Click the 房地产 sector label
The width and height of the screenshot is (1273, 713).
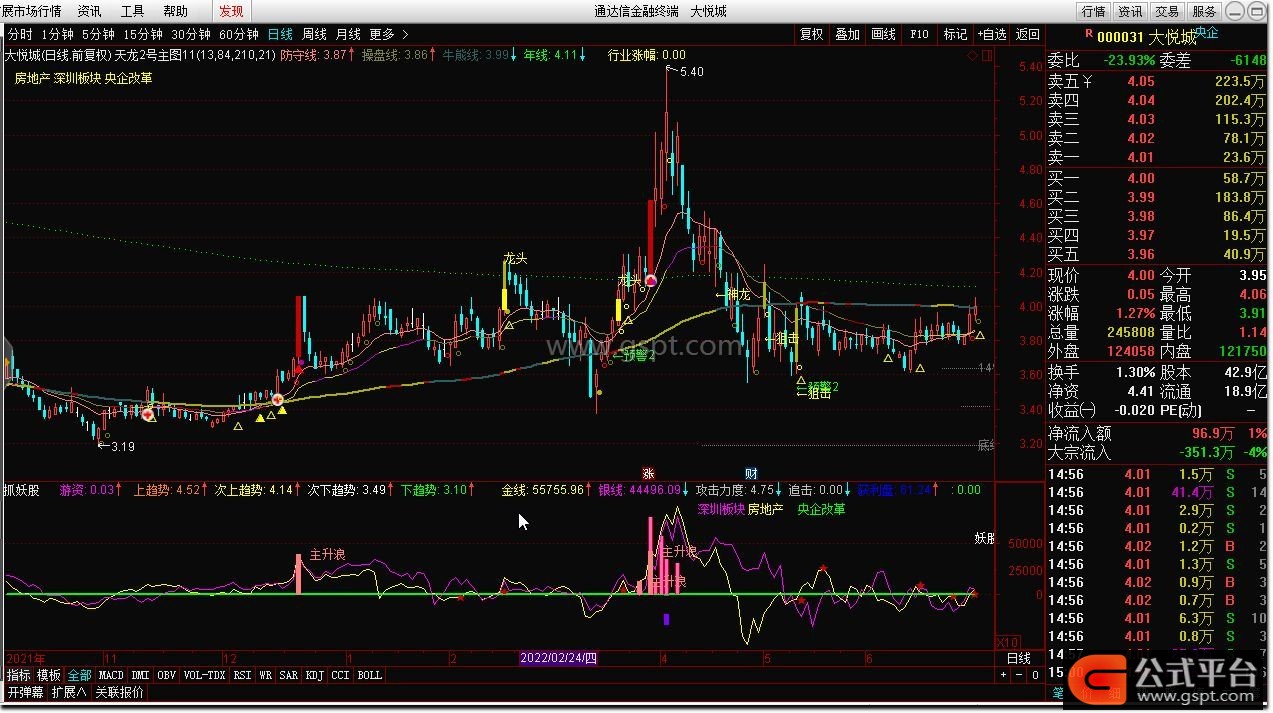pyautogui.click(x=31, y=77)
